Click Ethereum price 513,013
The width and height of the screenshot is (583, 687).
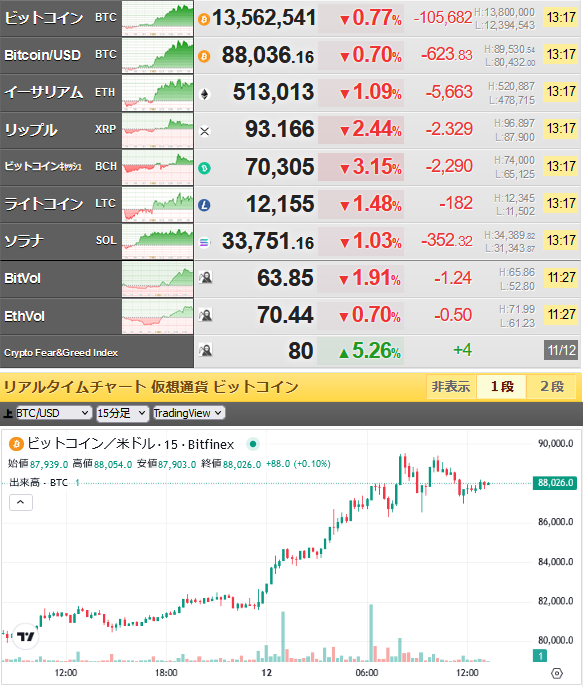[x=273, y=92]
